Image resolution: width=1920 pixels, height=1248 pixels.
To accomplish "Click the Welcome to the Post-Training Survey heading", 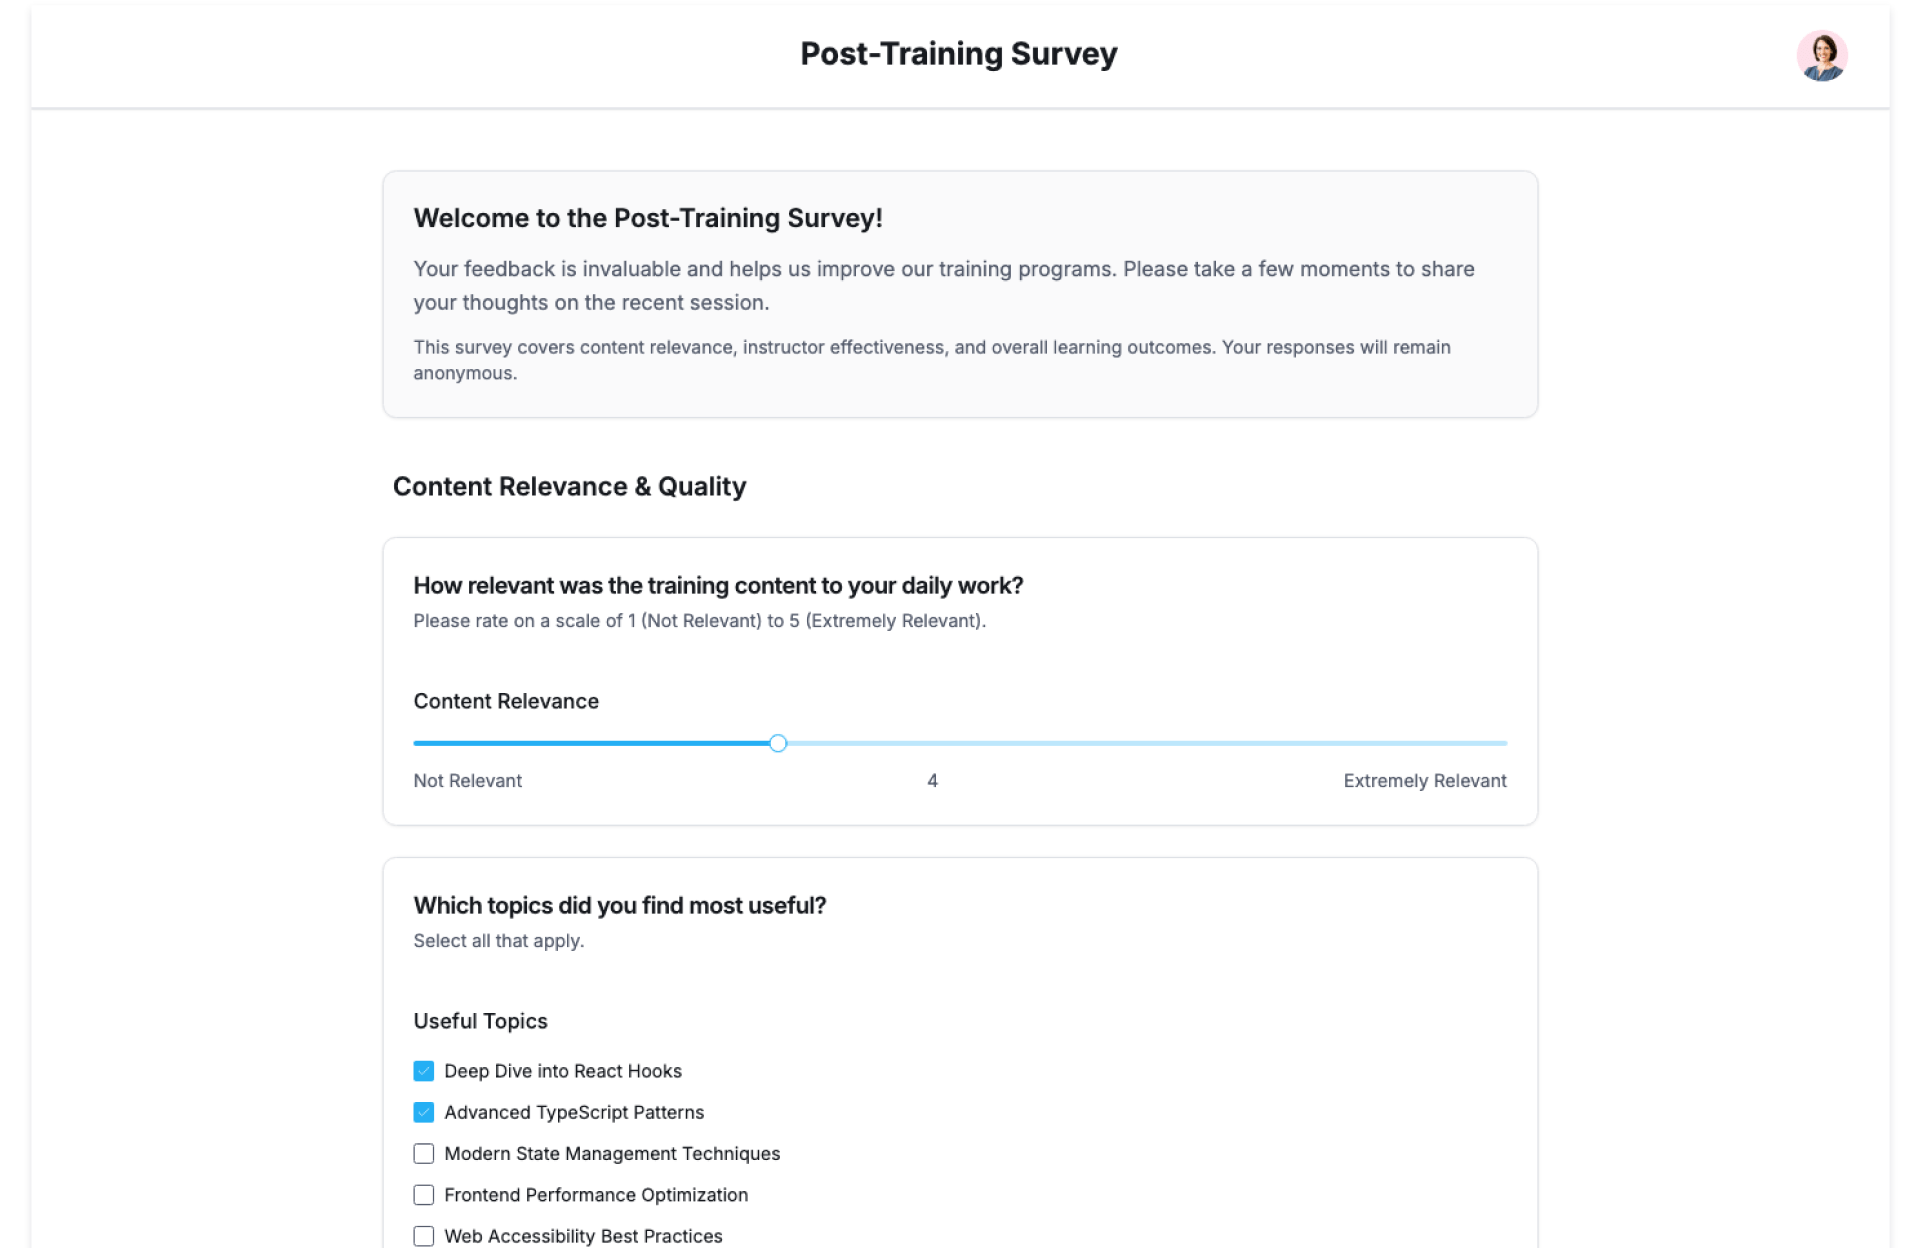I will click(647, 218).
